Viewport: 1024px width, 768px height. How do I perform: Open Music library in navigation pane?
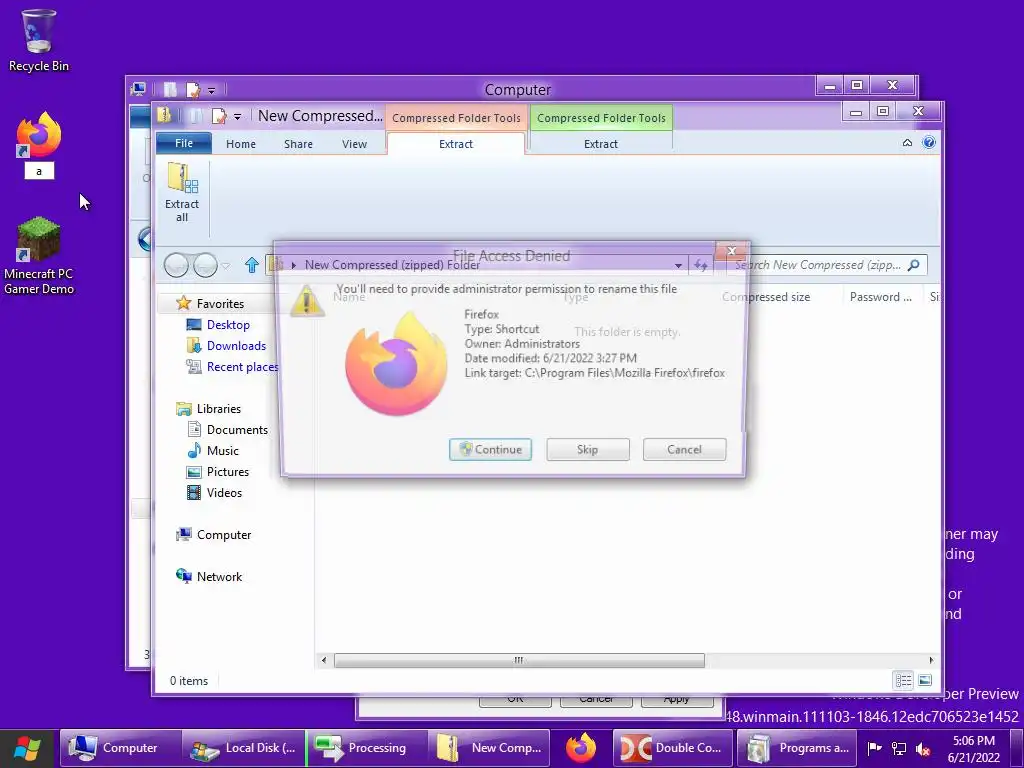(x=222, y=450)
